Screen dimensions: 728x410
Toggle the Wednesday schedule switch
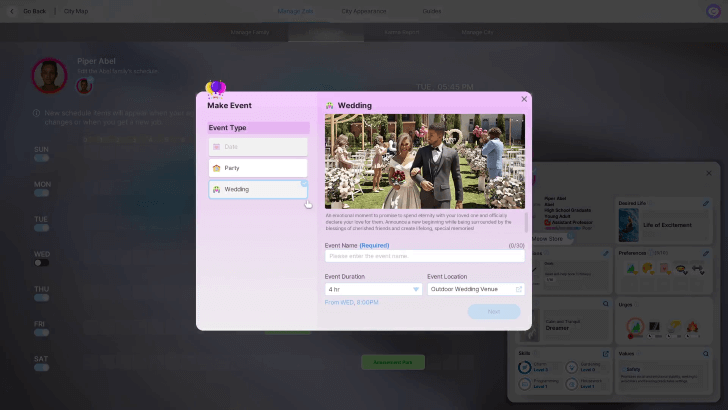[x=41, y=262]
